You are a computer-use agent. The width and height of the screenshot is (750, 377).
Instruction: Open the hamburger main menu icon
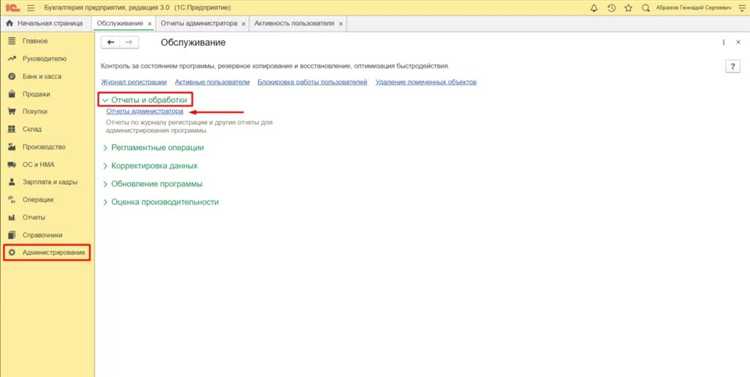pyautogui.click(x=31, y=8)
